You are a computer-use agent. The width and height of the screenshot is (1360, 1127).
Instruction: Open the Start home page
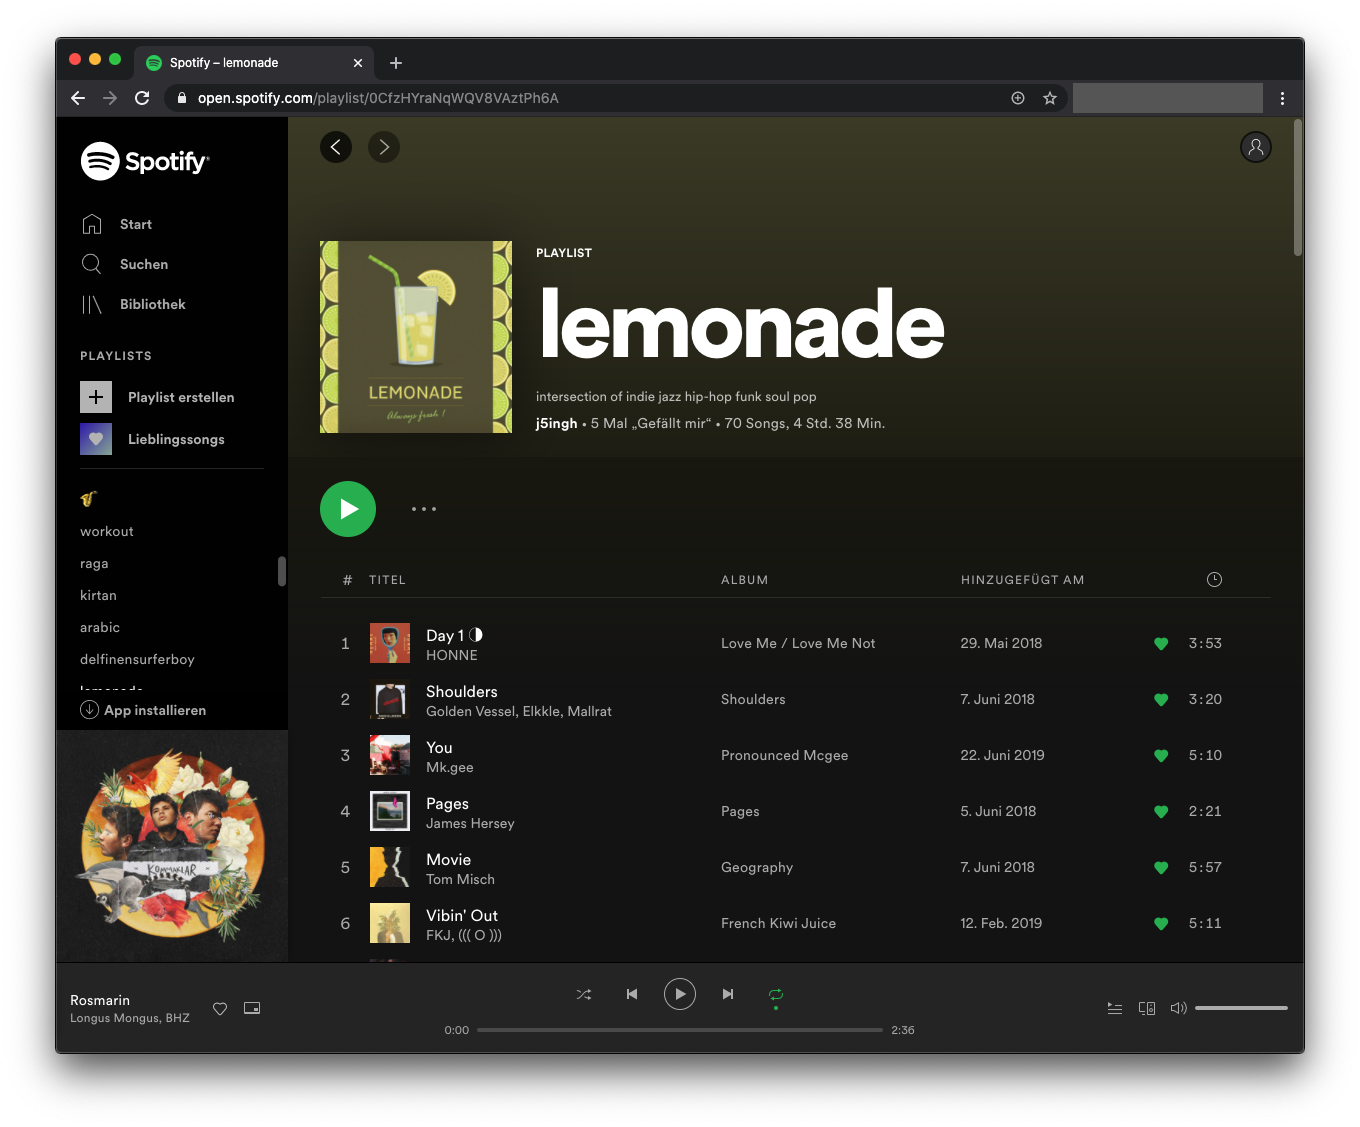116,224
